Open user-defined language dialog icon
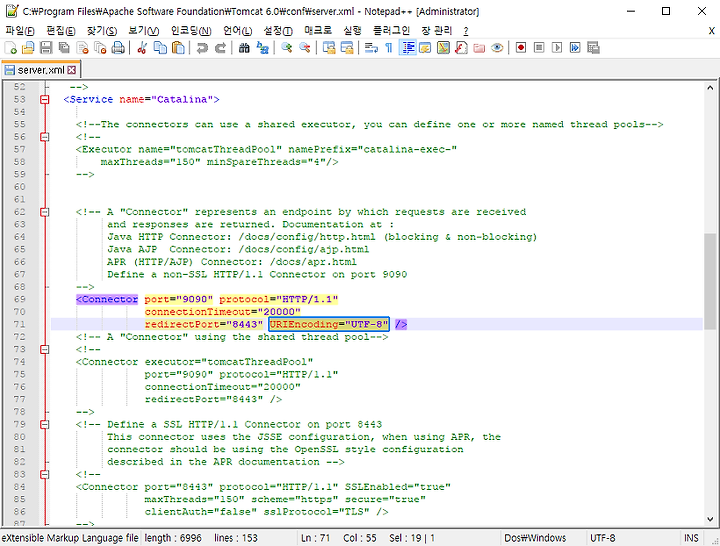The image size is (720, 546). pyautogui.click(x=425, y=47)
